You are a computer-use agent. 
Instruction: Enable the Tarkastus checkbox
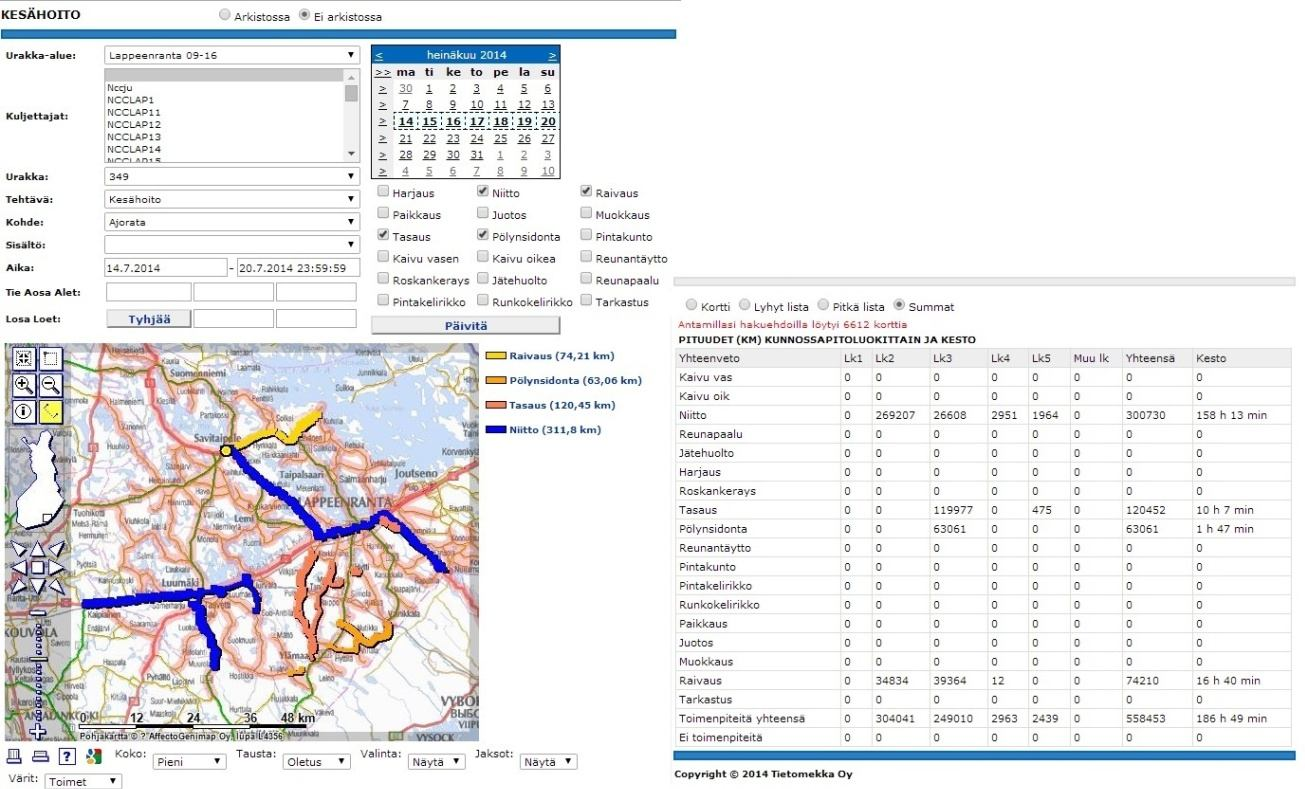click(586, 302)
